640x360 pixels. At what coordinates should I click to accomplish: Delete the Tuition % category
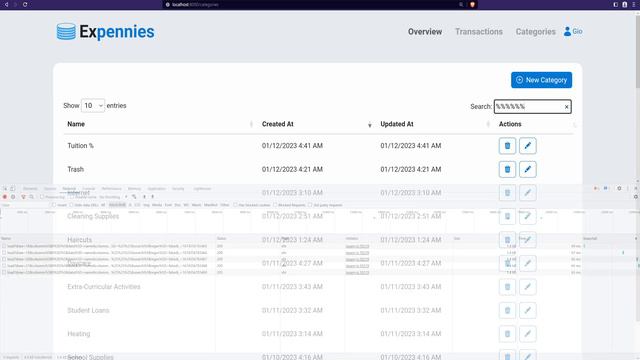point(507,146)
